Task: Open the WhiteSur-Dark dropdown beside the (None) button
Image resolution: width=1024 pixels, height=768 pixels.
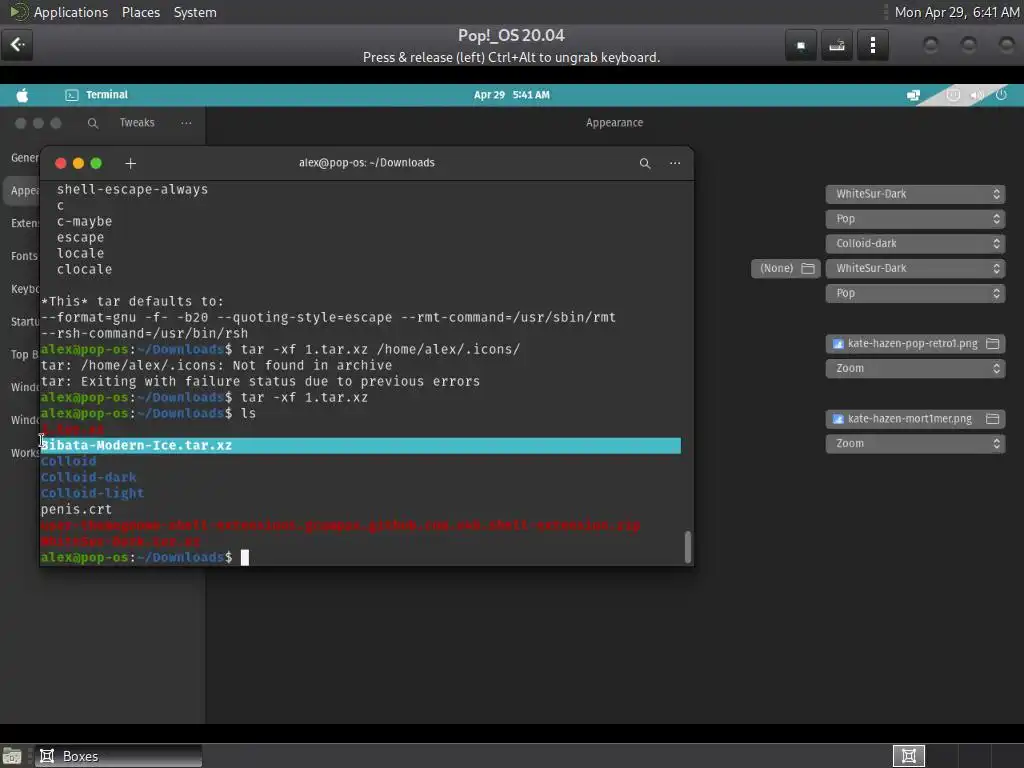Action: [x=915, y=268]
